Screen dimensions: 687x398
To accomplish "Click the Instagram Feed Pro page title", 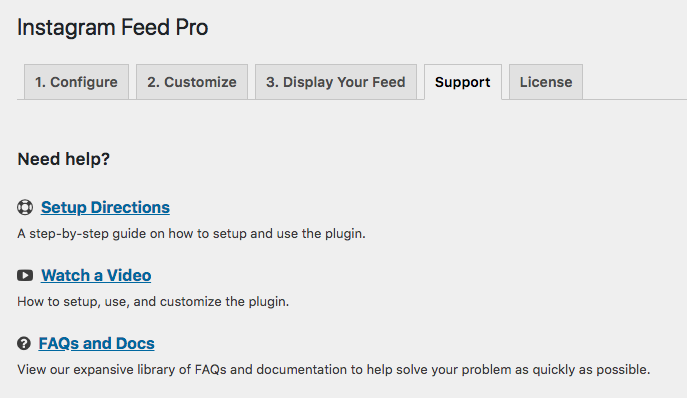I will click(113, 28).
